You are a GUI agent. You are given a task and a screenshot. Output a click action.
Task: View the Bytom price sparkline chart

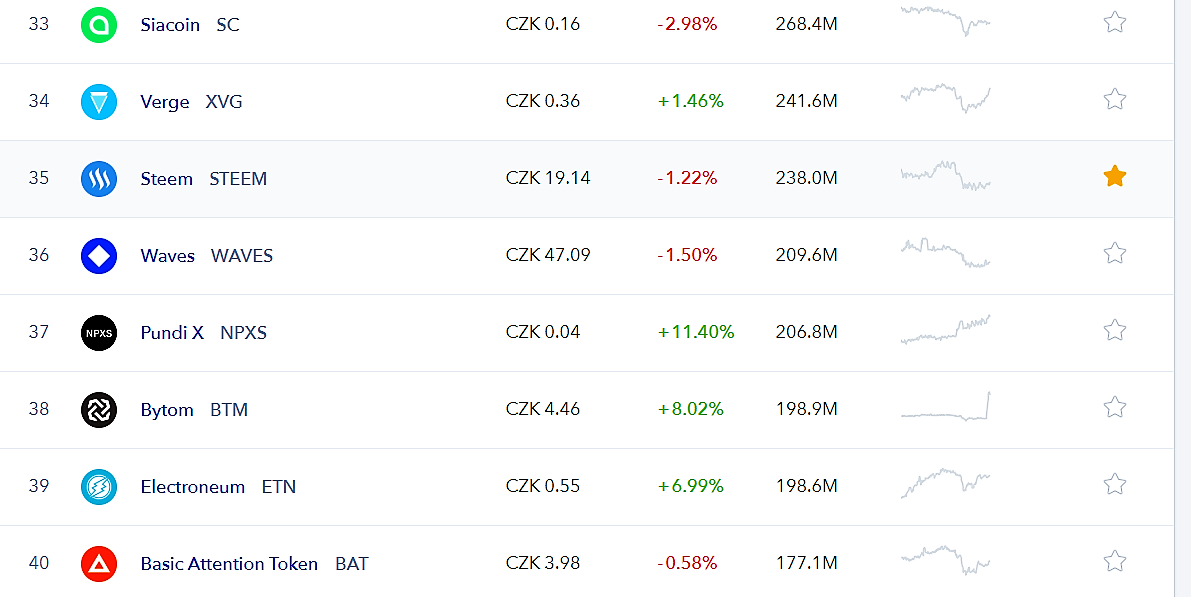[945, 408]
